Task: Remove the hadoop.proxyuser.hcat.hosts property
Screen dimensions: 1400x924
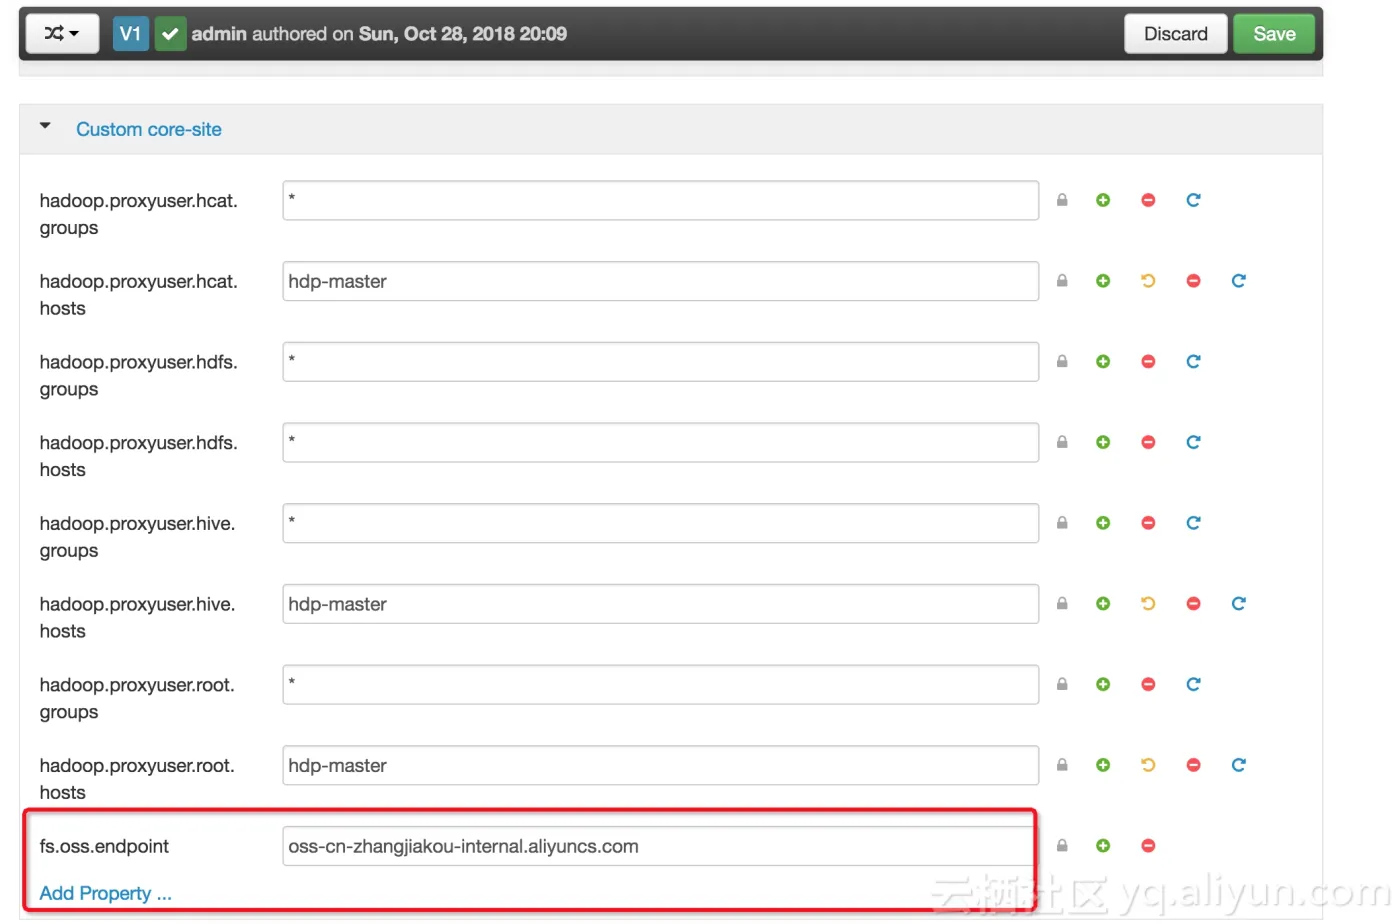Action: click(1193, 281)
